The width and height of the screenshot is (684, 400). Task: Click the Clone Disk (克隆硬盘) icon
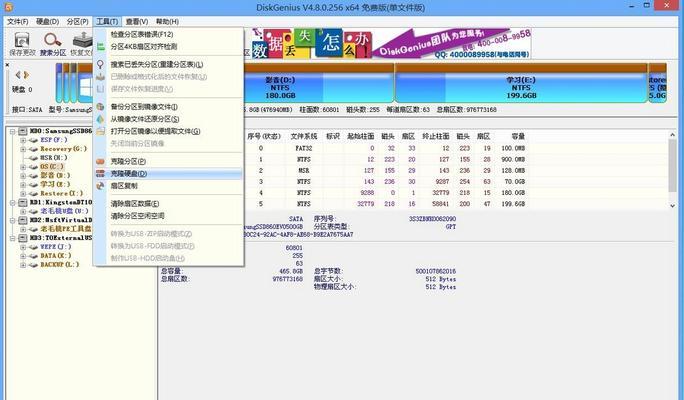101,174
